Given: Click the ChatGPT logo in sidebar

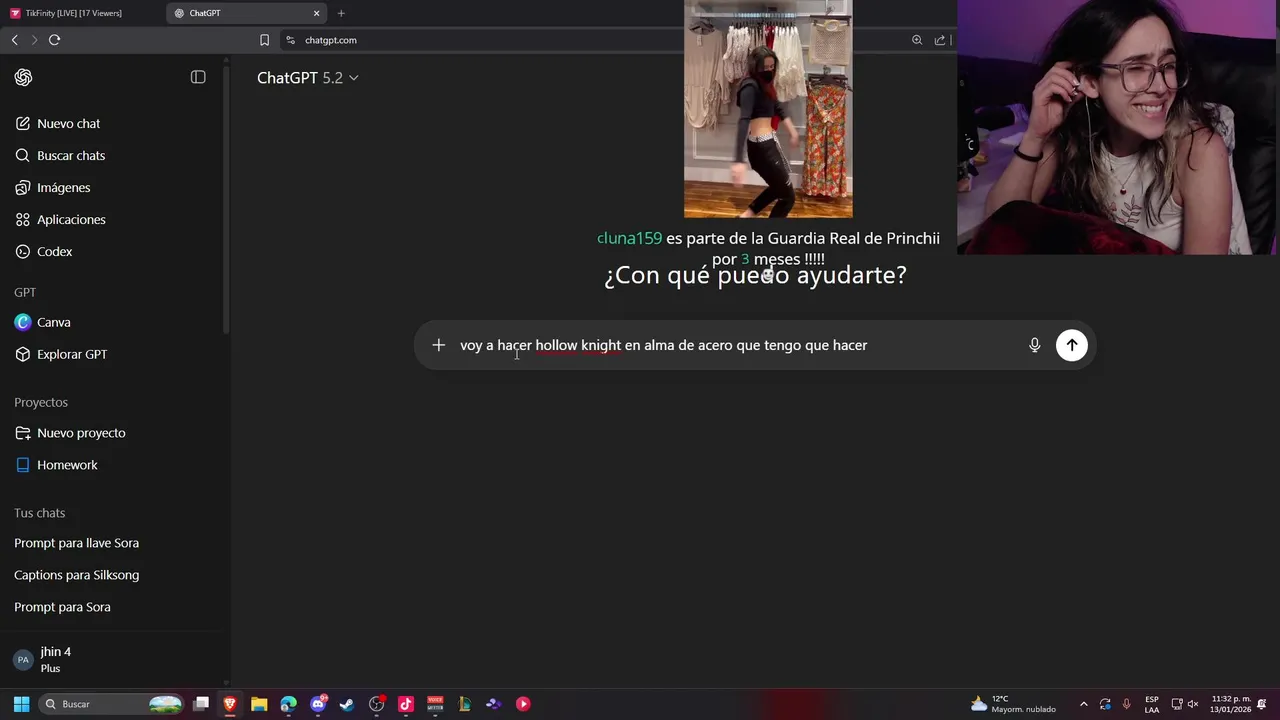Looking at the screenshot, I should click(23, 78).
